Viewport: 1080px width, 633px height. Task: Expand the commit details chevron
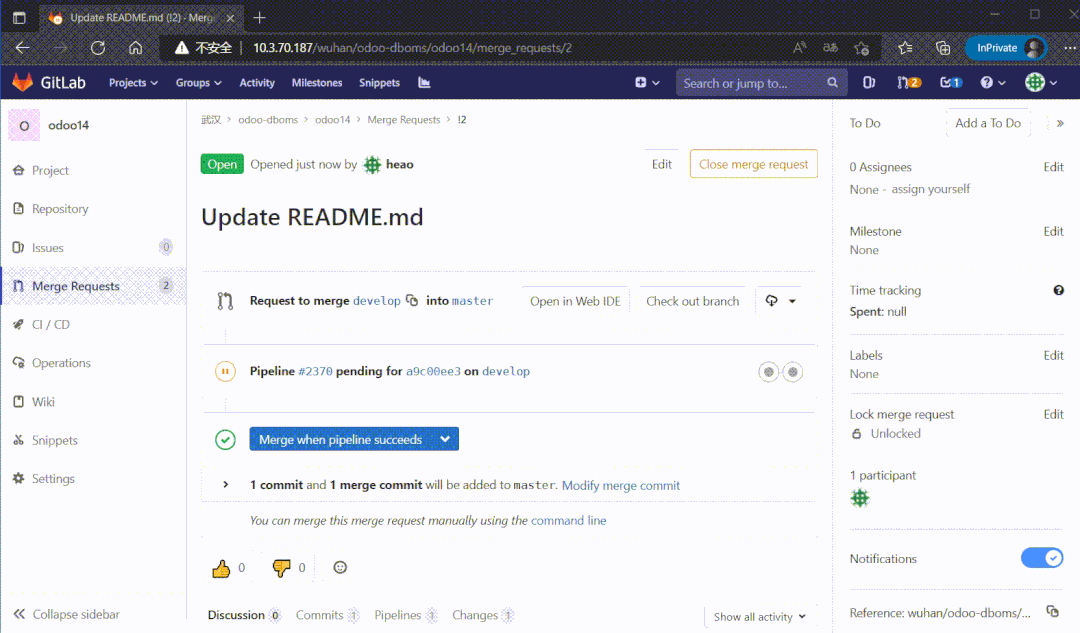(226, 485)
